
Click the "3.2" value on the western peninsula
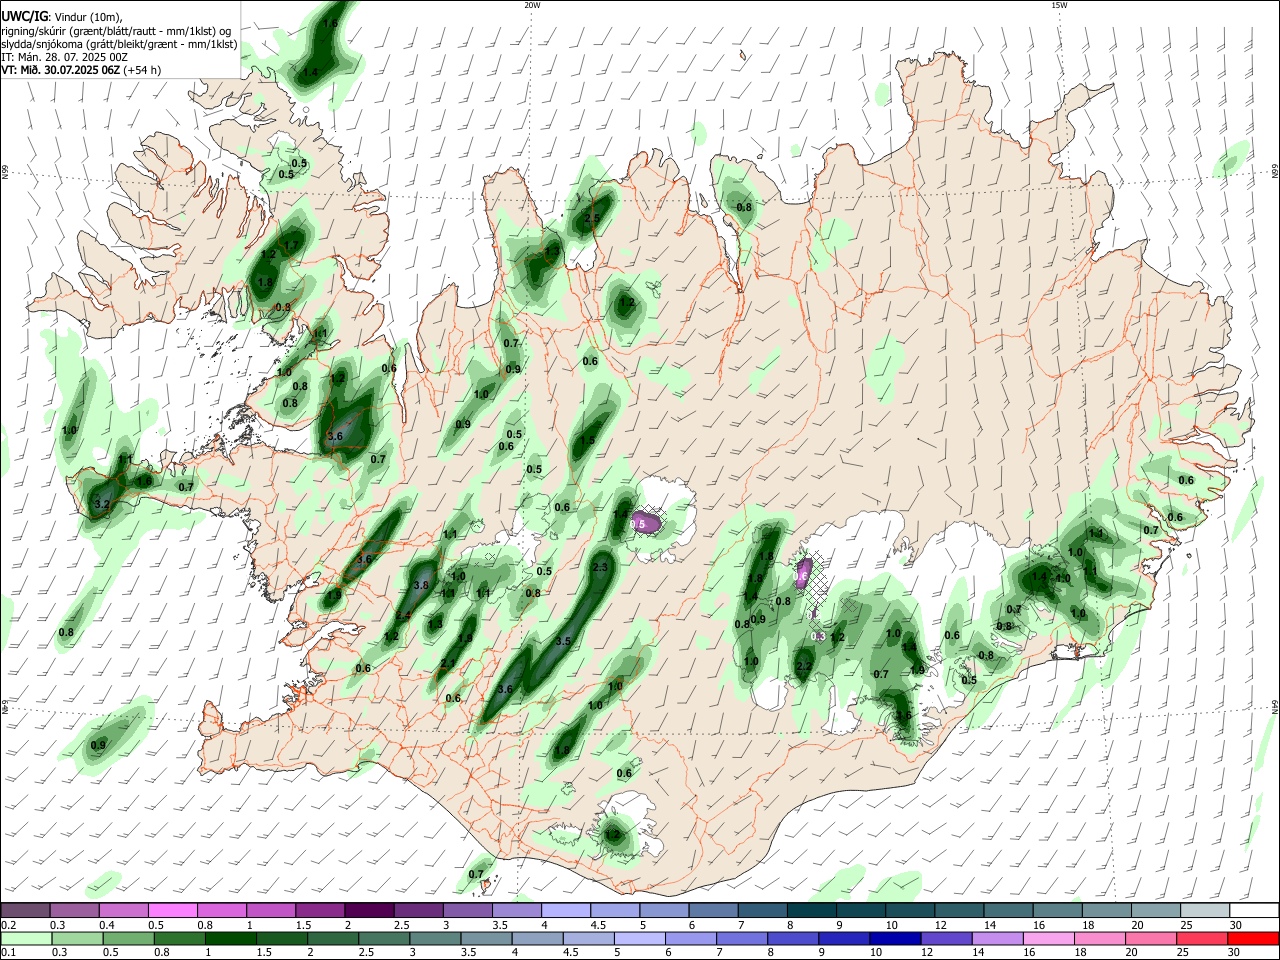tap(102, 505)
